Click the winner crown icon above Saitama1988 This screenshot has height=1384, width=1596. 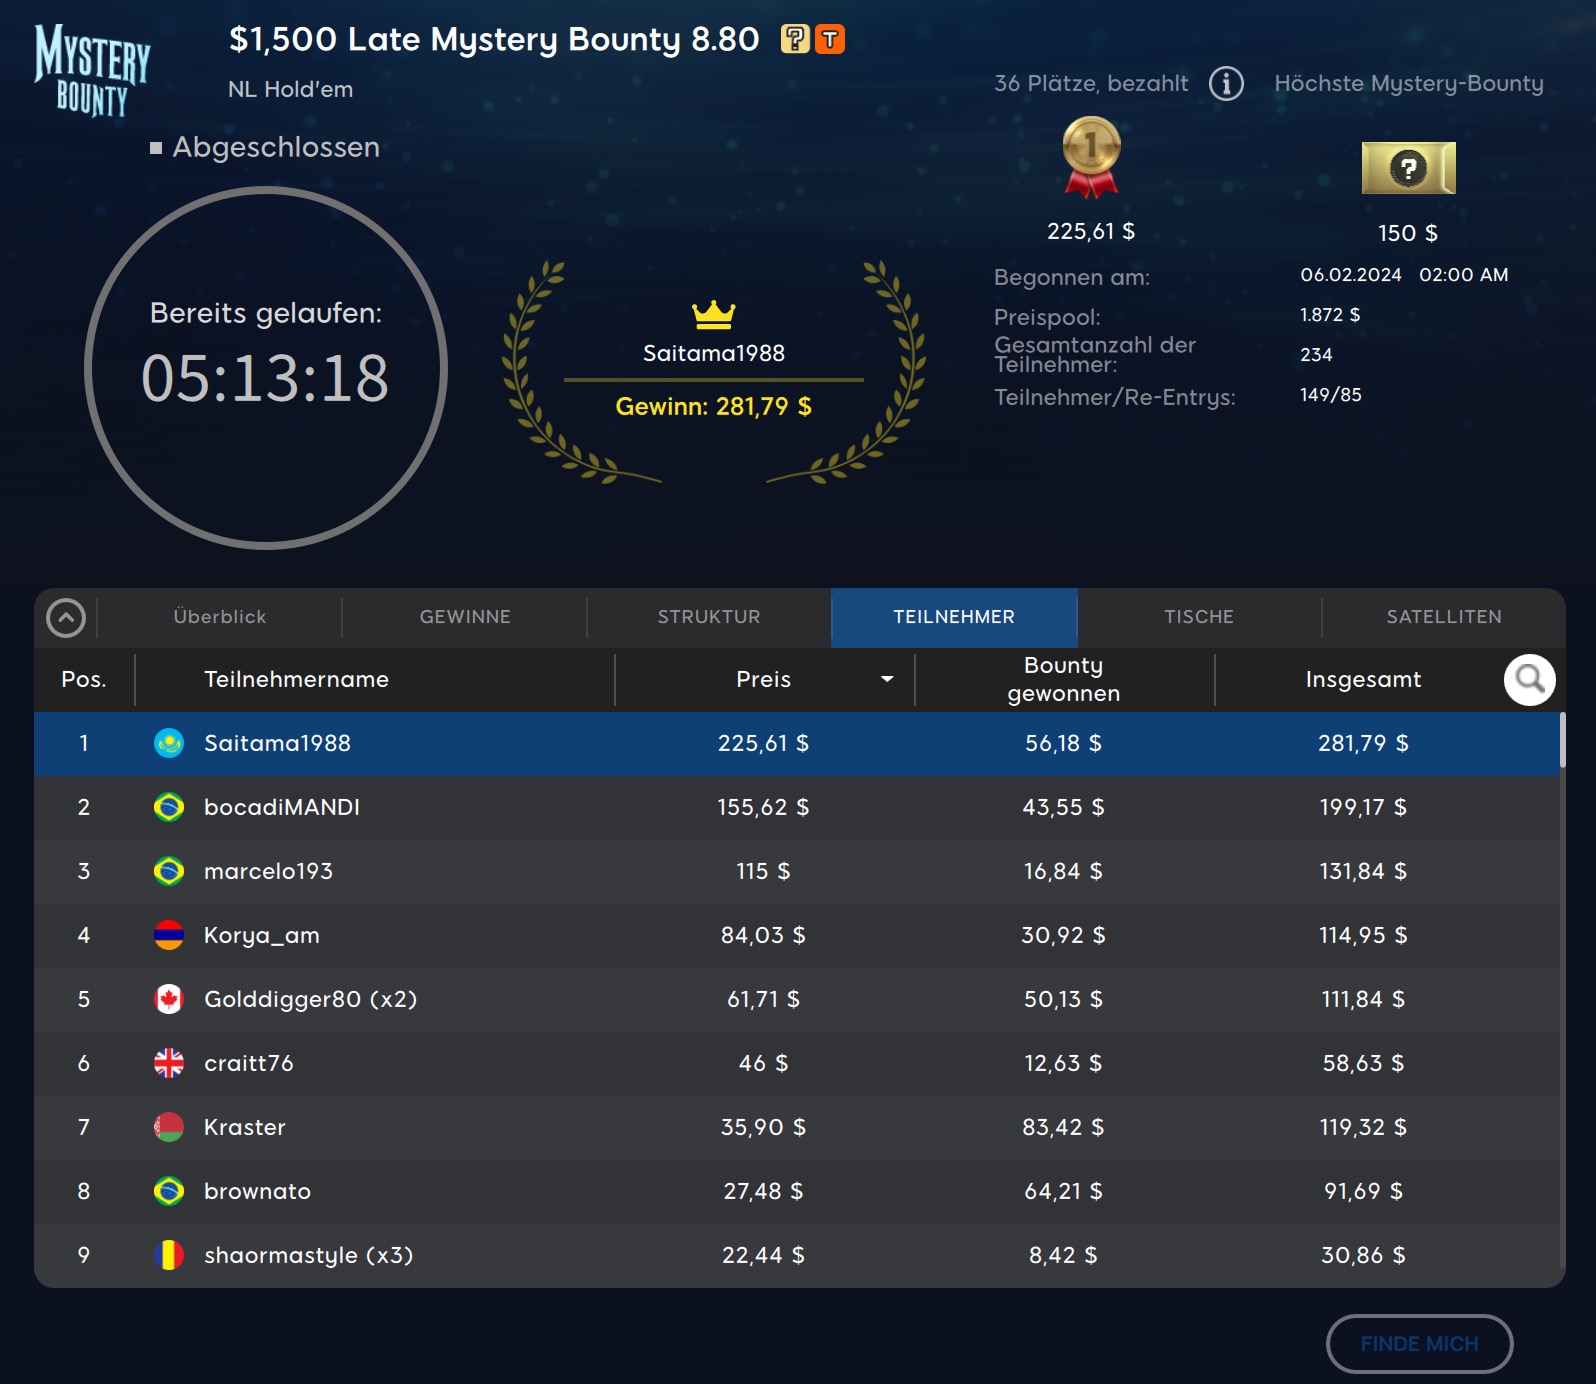pyautogui.click(x=713, y=314)
